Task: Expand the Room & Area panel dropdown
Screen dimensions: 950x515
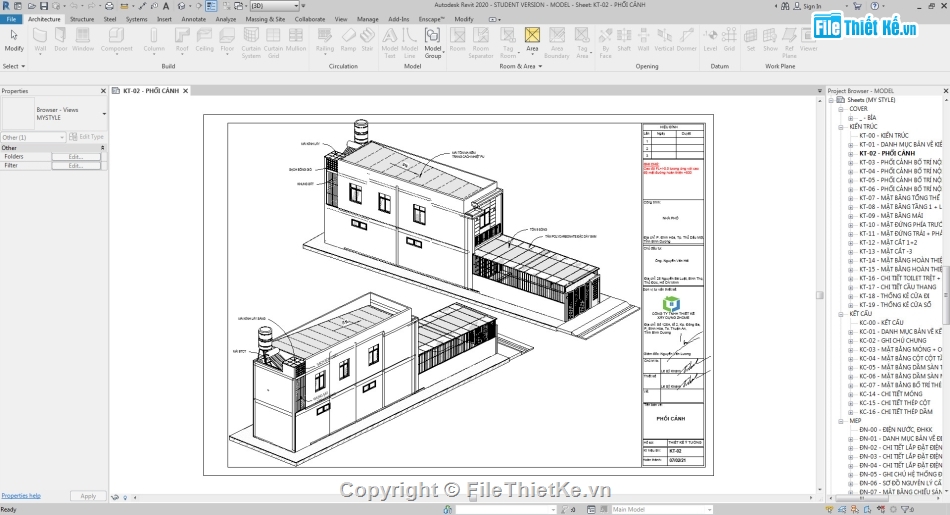Action: (520, 66)
